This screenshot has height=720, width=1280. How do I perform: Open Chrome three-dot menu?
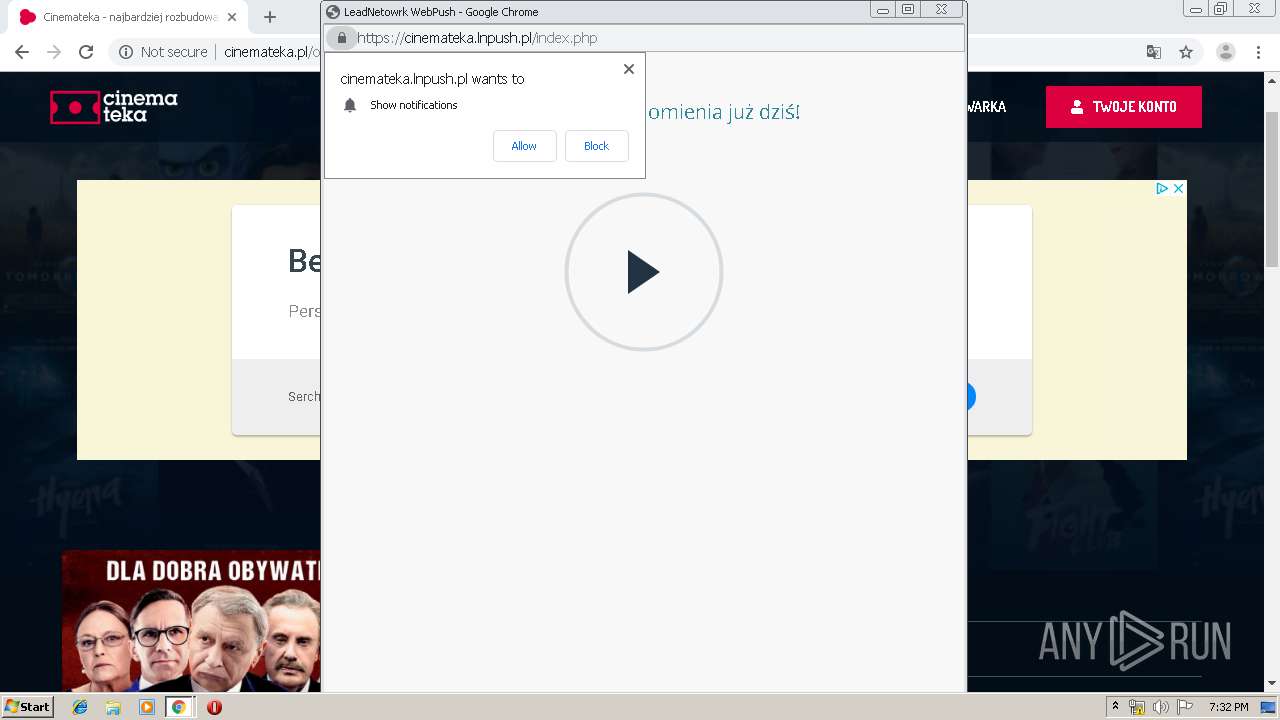pos(1258,52)
